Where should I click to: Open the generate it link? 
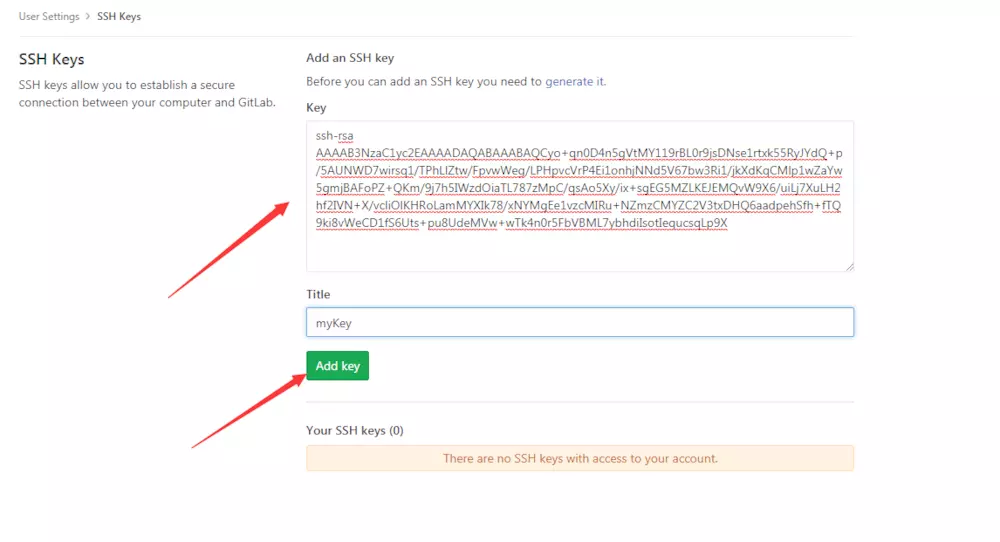click(574, 82)
